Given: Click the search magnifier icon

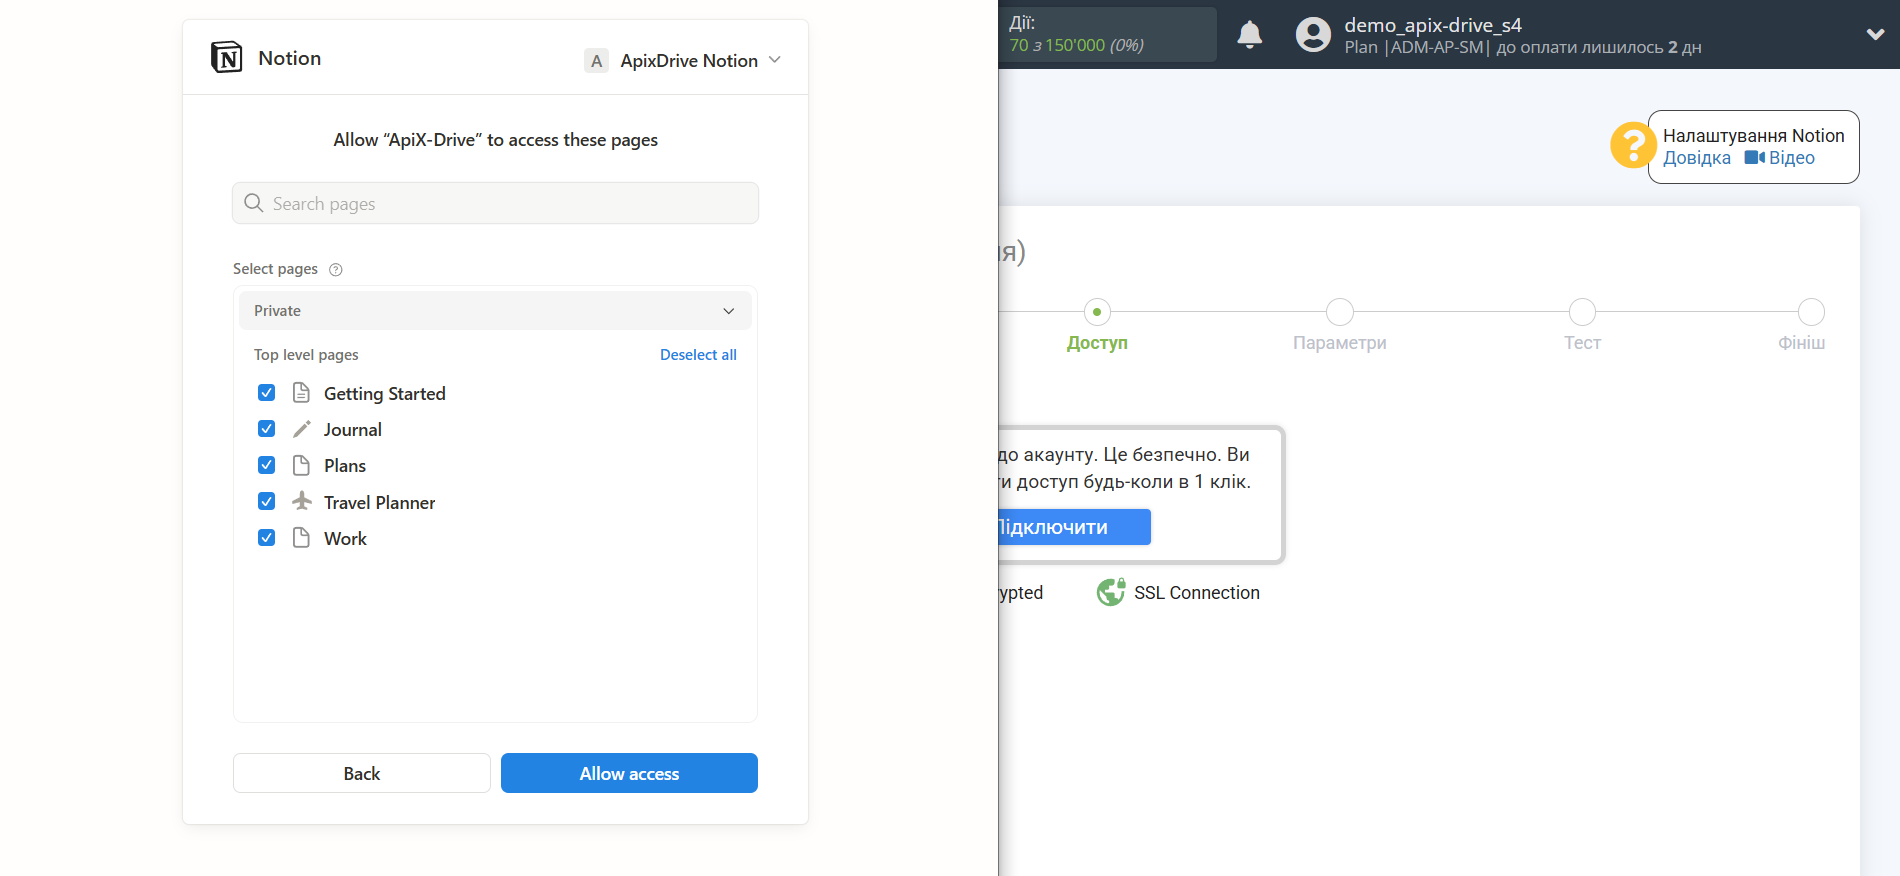Looking at the screenshot, I should click(254, 203).
